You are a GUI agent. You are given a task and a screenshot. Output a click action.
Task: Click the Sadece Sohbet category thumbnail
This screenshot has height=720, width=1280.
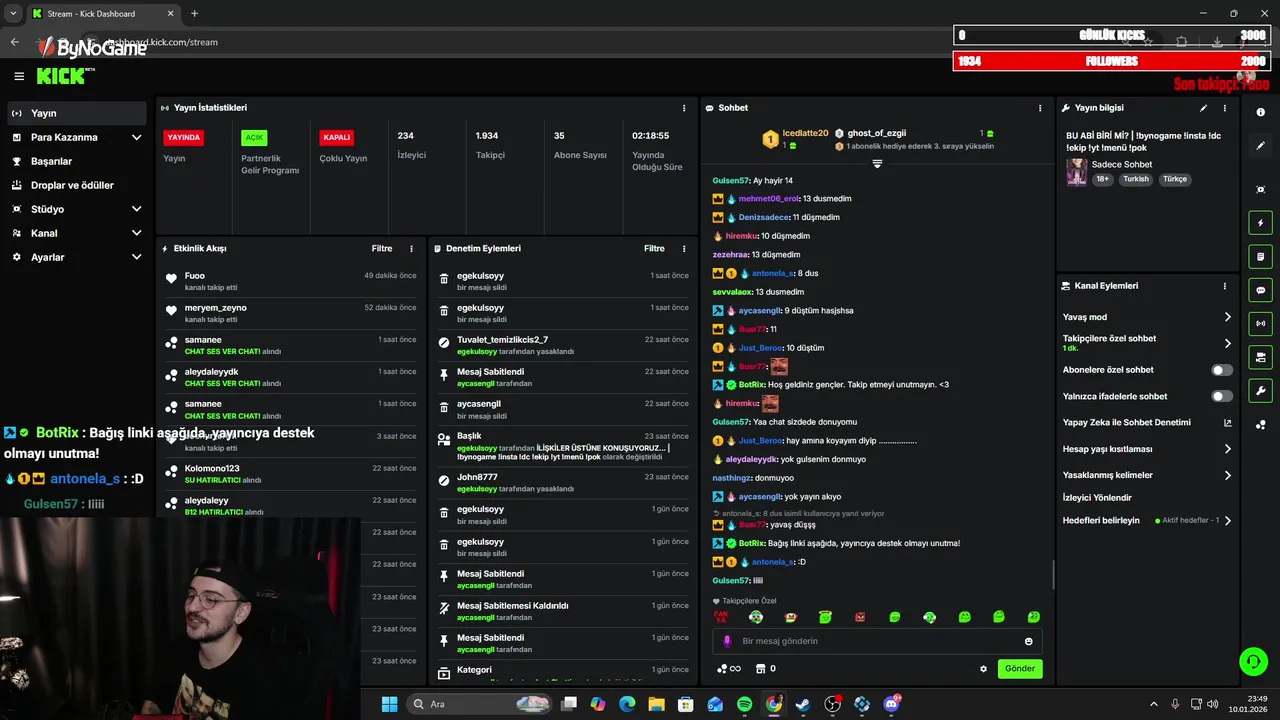tap(1076, 171)
